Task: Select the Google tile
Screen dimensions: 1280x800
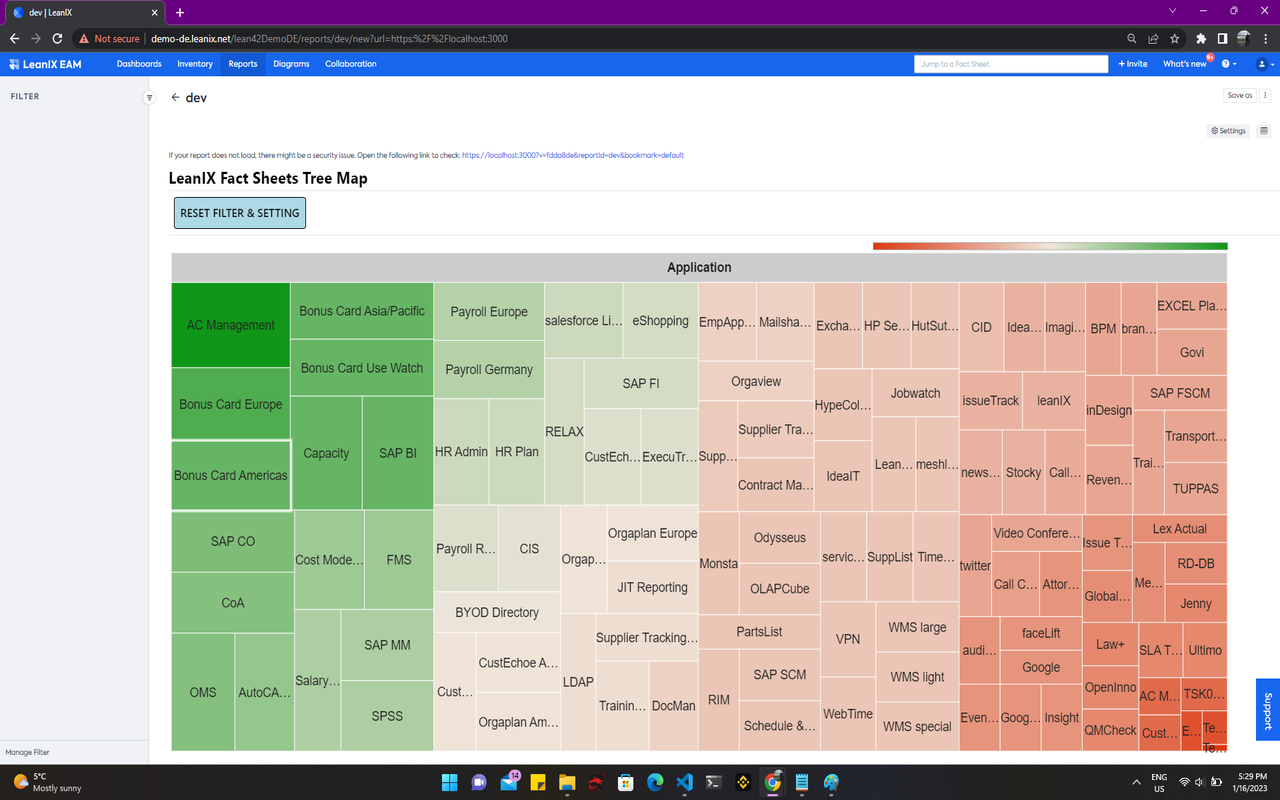Action: pyautogui.click(x=1041, y=667)
